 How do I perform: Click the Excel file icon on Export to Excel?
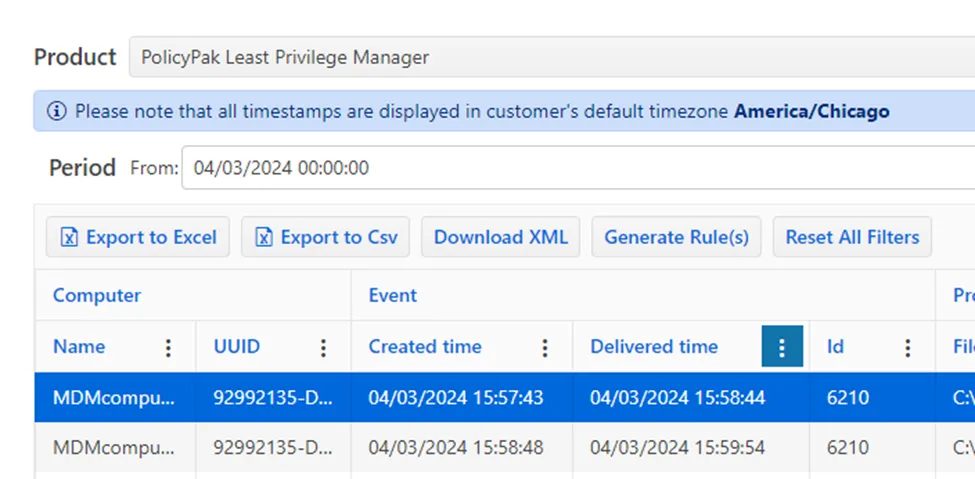point(69,237)
